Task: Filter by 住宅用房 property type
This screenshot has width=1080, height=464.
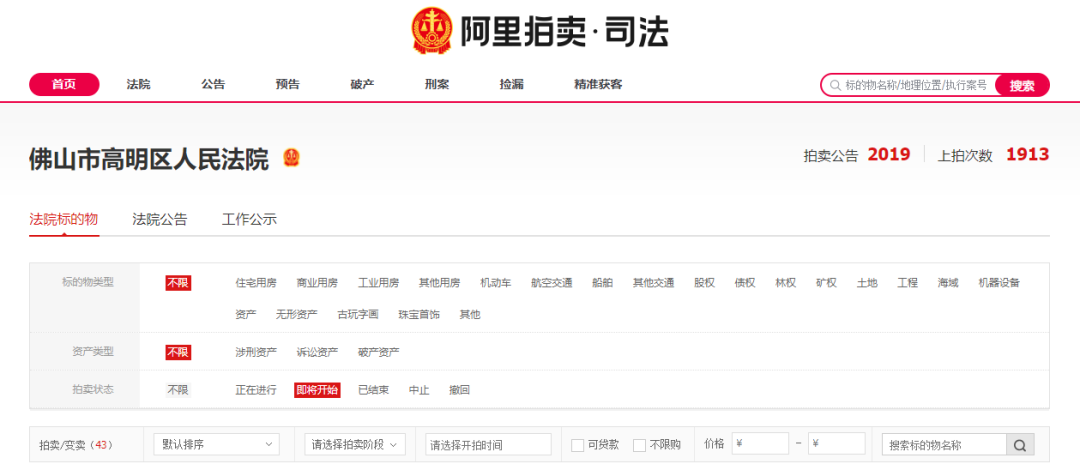Action: 256,283
